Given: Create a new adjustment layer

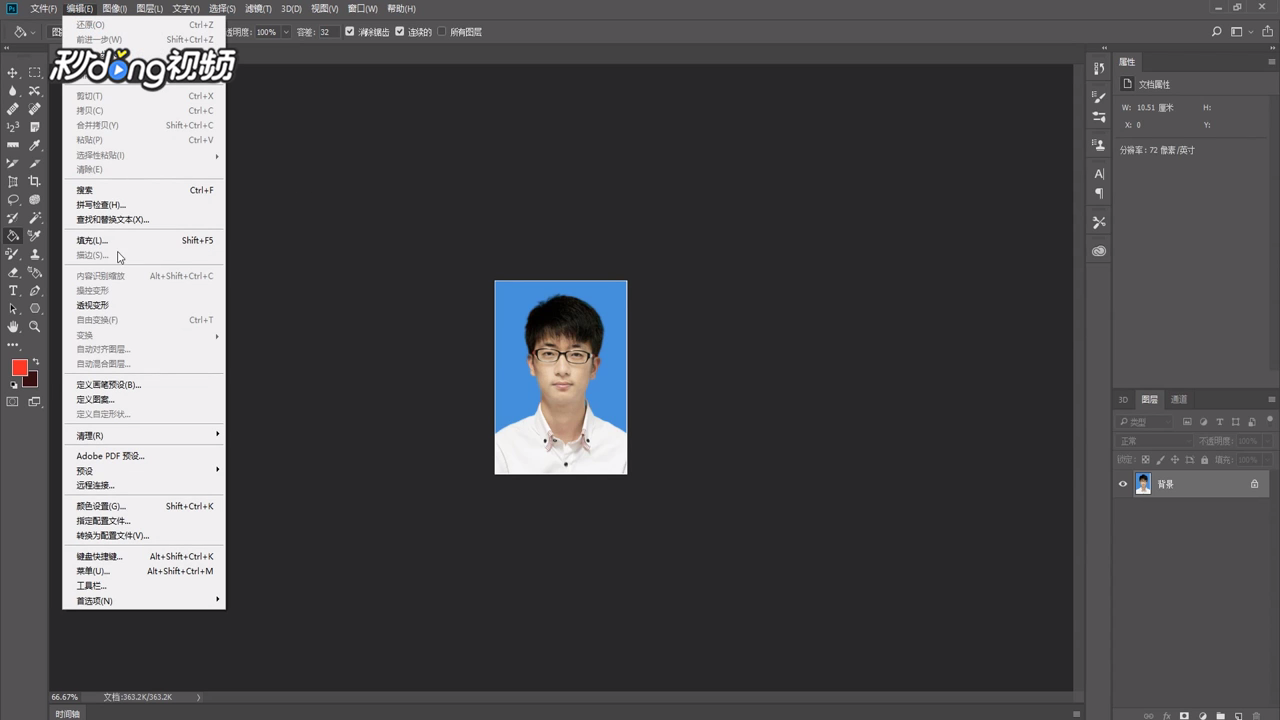Looking at the screenshot, I should [x=1203, y=716].
